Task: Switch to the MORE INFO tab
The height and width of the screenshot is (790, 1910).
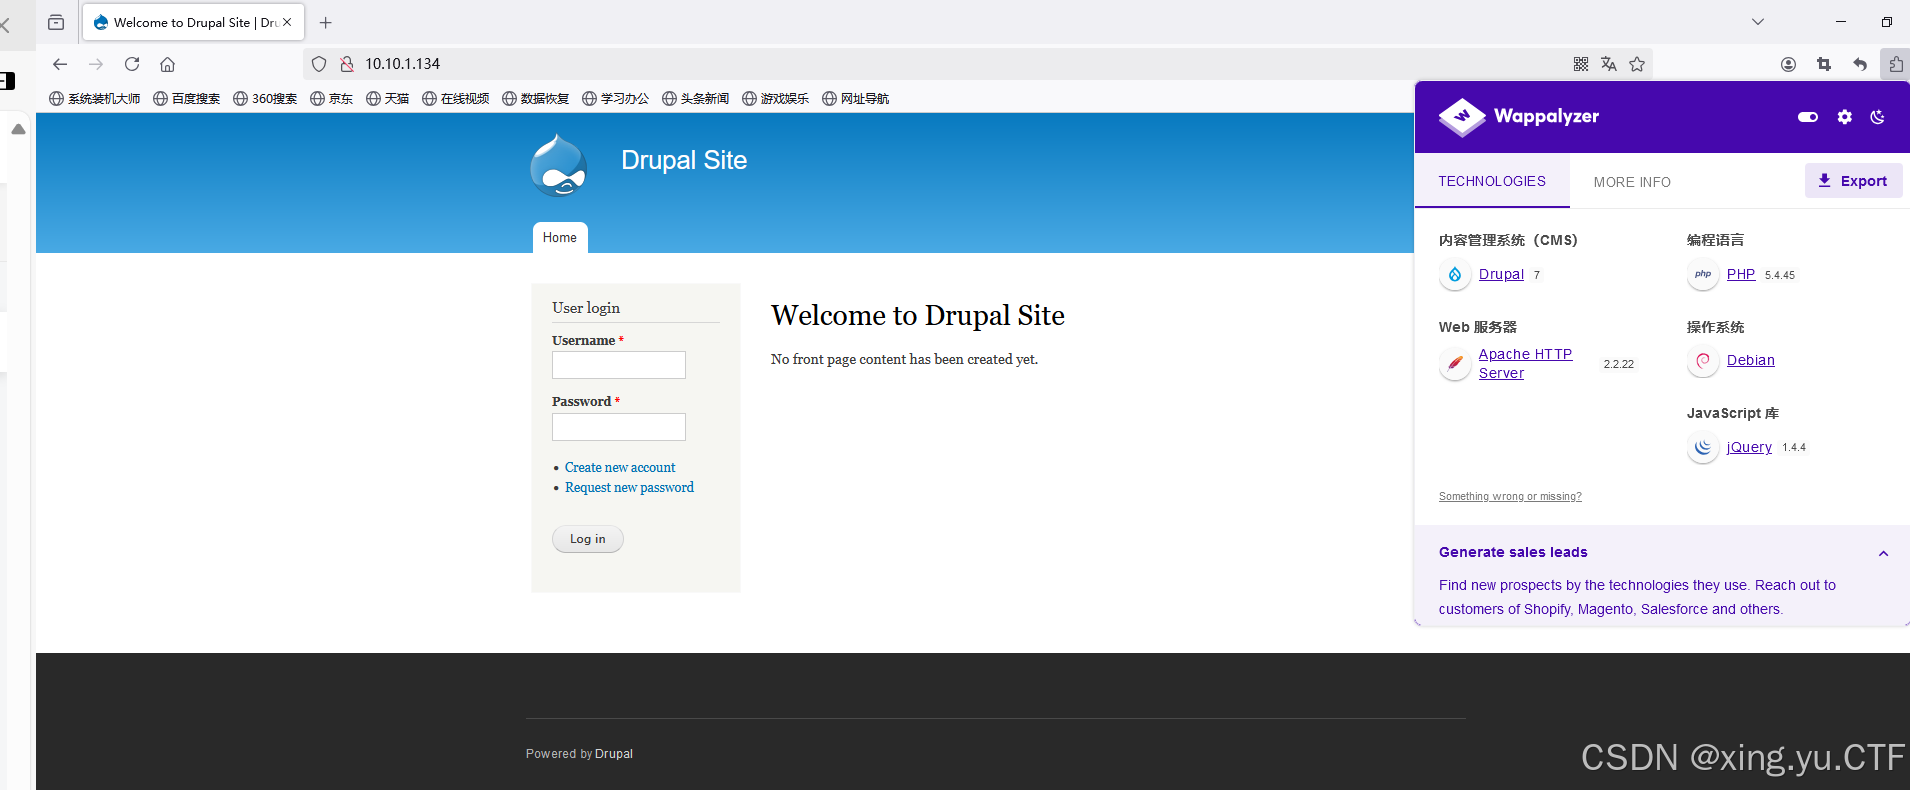Action: tap(1632, 182)
